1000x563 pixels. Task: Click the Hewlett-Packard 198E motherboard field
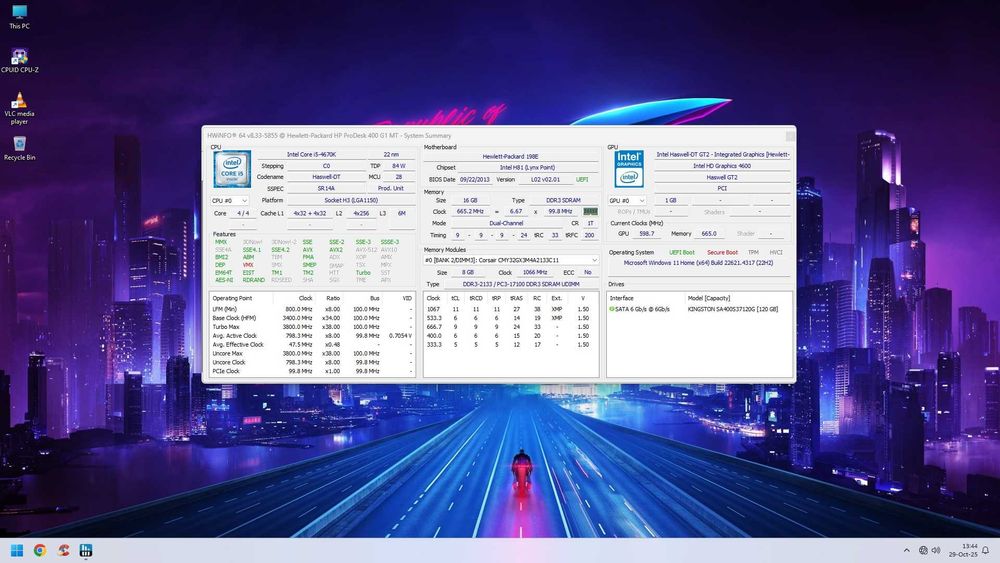(x=510, y=156)
